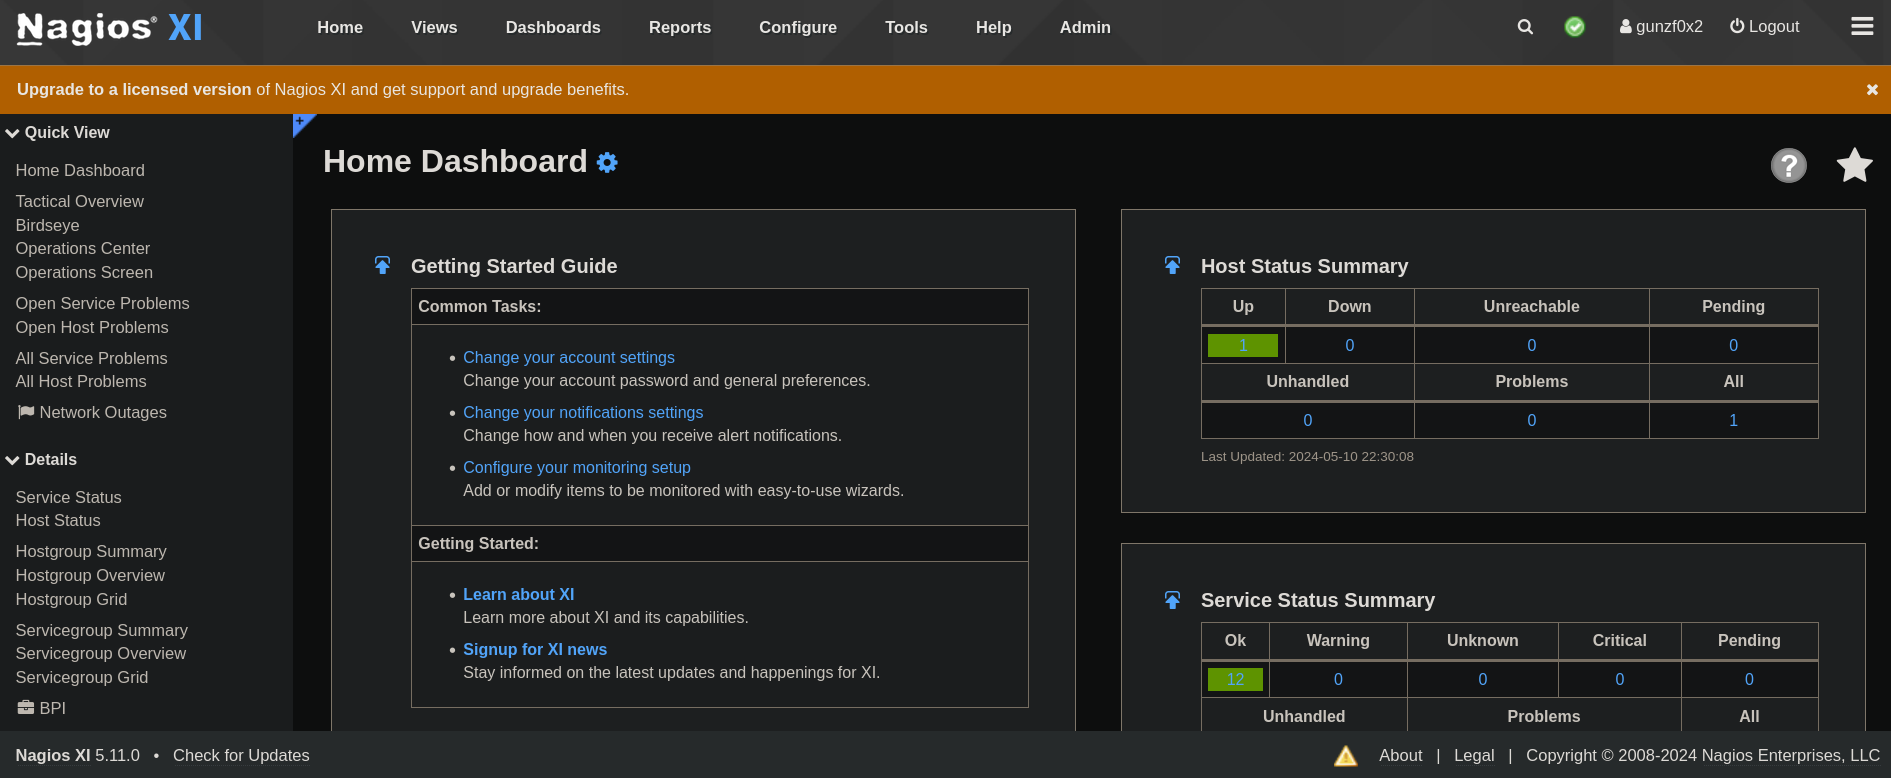
Task: Click green Ok service count 12
Action: [1235, 679]
